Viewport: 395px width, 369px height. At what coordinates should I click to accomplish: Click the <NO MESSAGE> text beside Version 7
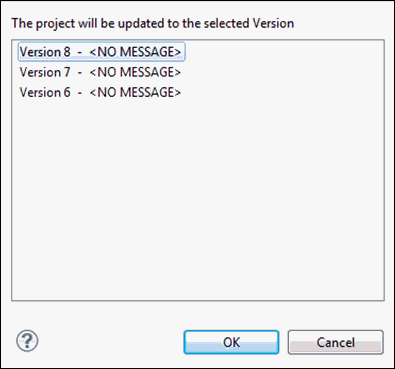pyautogui.click(x=135, y=72)
